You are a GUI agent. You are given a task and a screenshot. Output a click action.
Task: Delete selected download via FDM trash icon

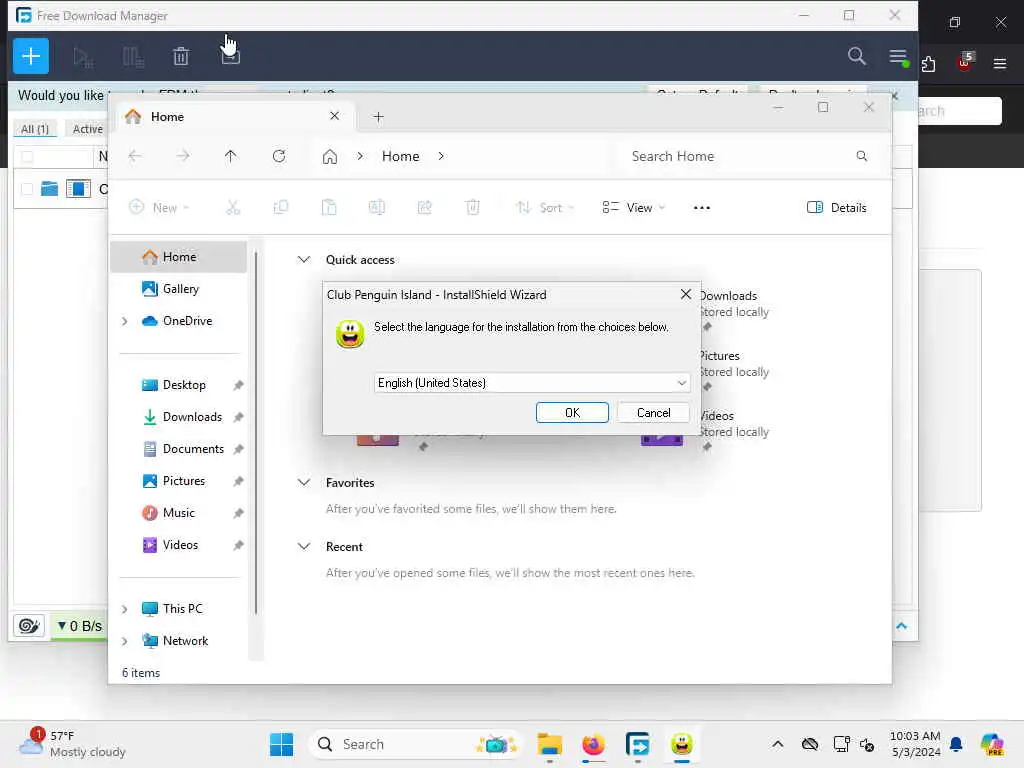[x=181, y=57]
